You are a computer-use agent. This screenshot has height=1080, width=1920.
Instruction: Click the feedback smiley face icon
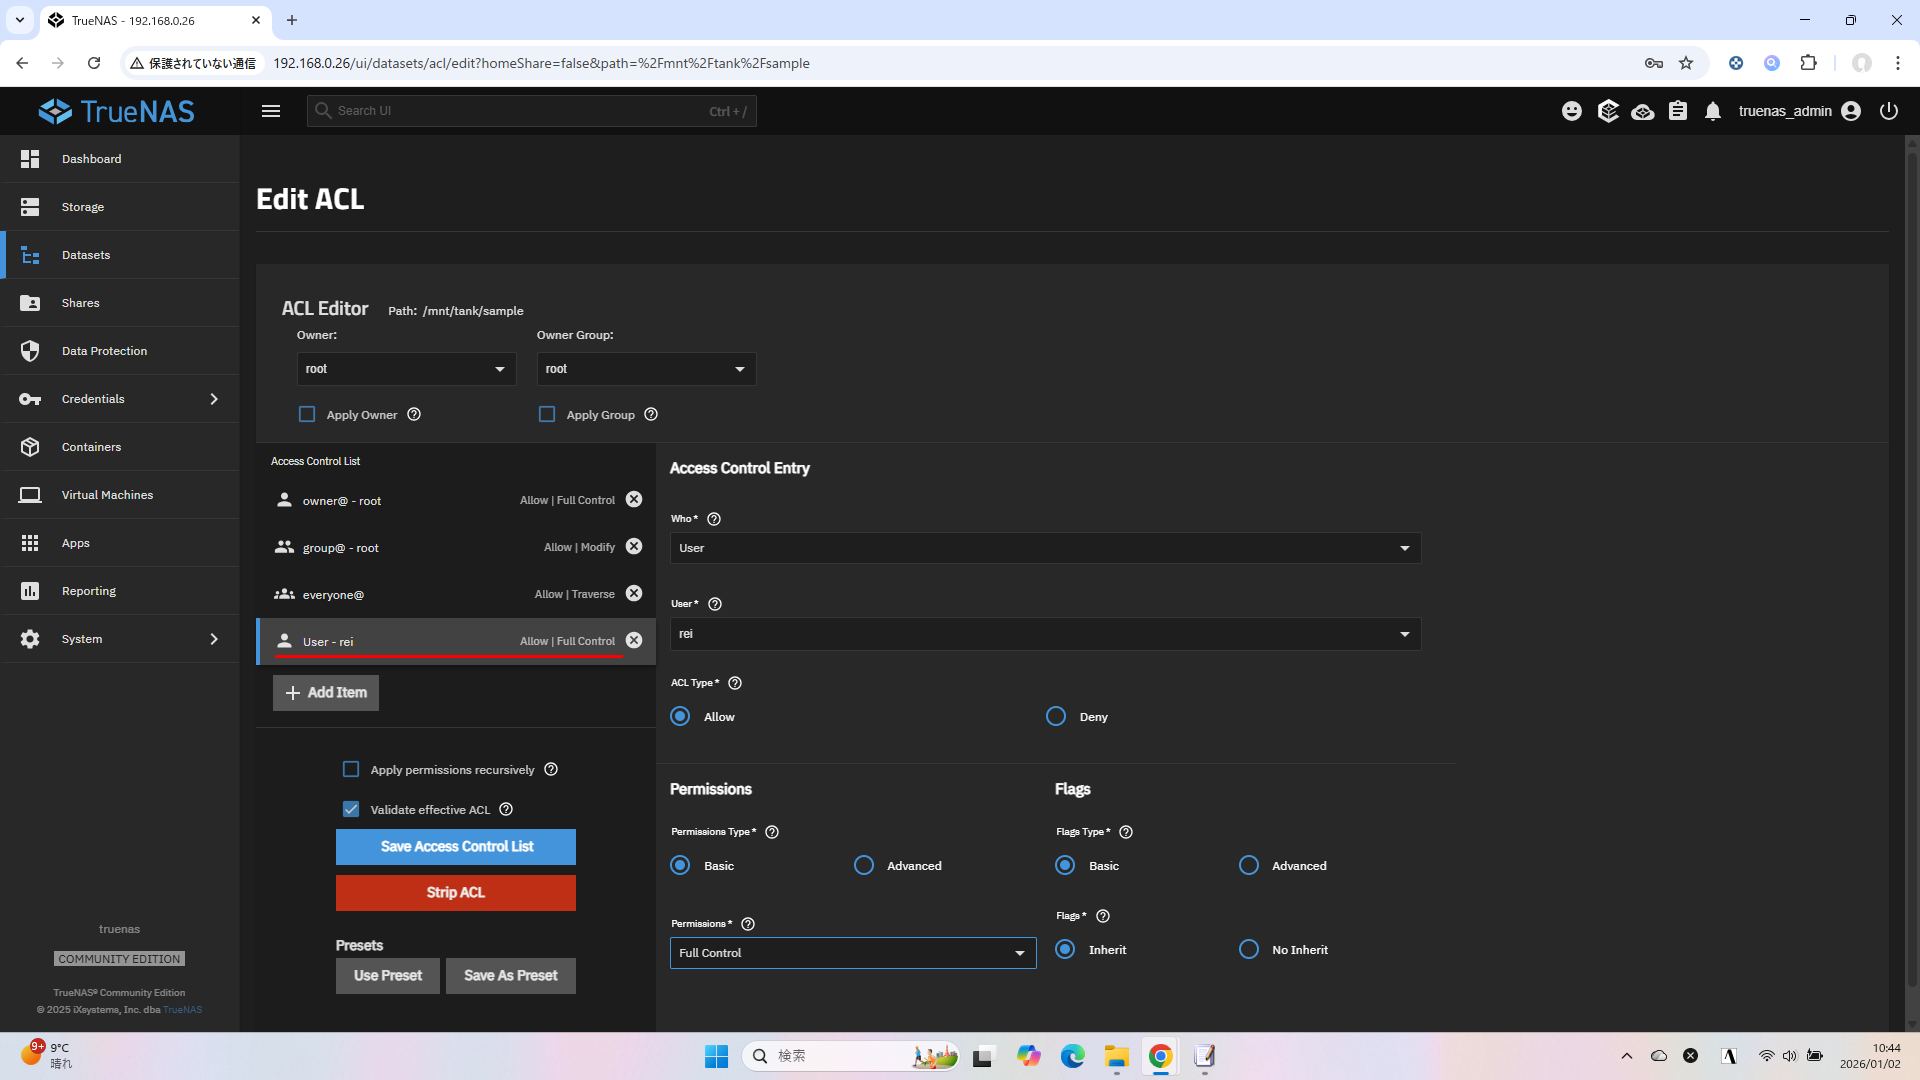click(x=1572, y=111)
